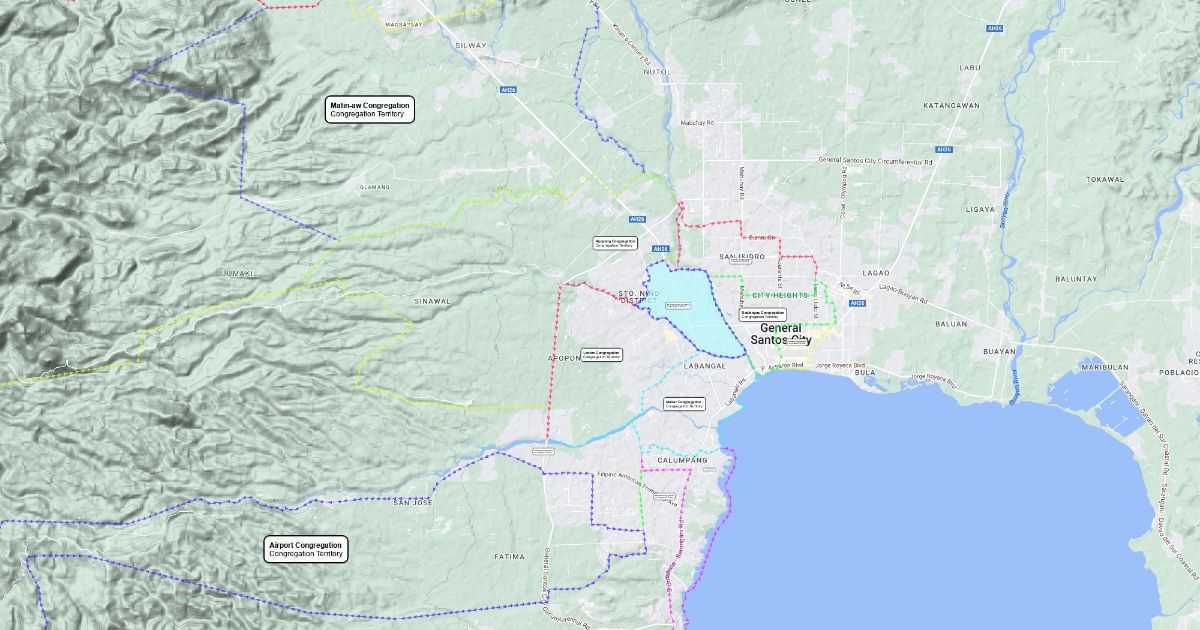Open the Apopong Congregation label box

616,243
